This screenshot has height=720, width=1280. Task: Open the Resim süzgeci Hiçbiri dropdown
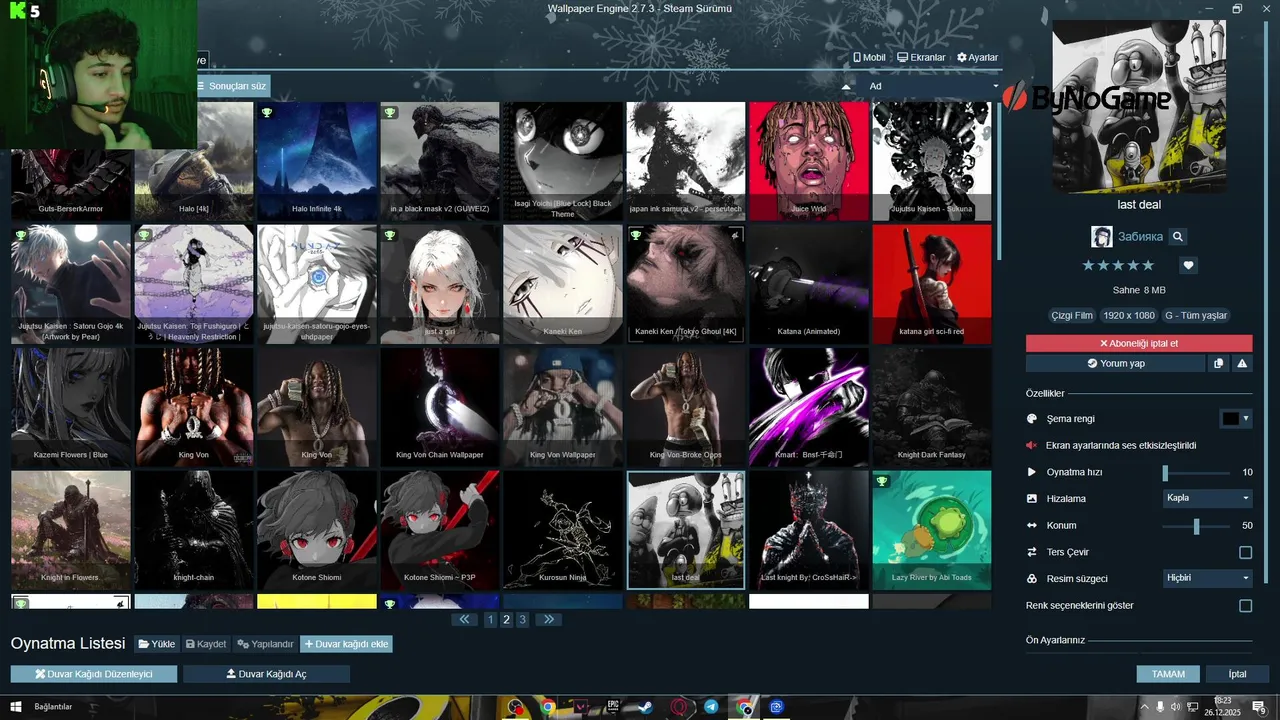pos(1207,578)
